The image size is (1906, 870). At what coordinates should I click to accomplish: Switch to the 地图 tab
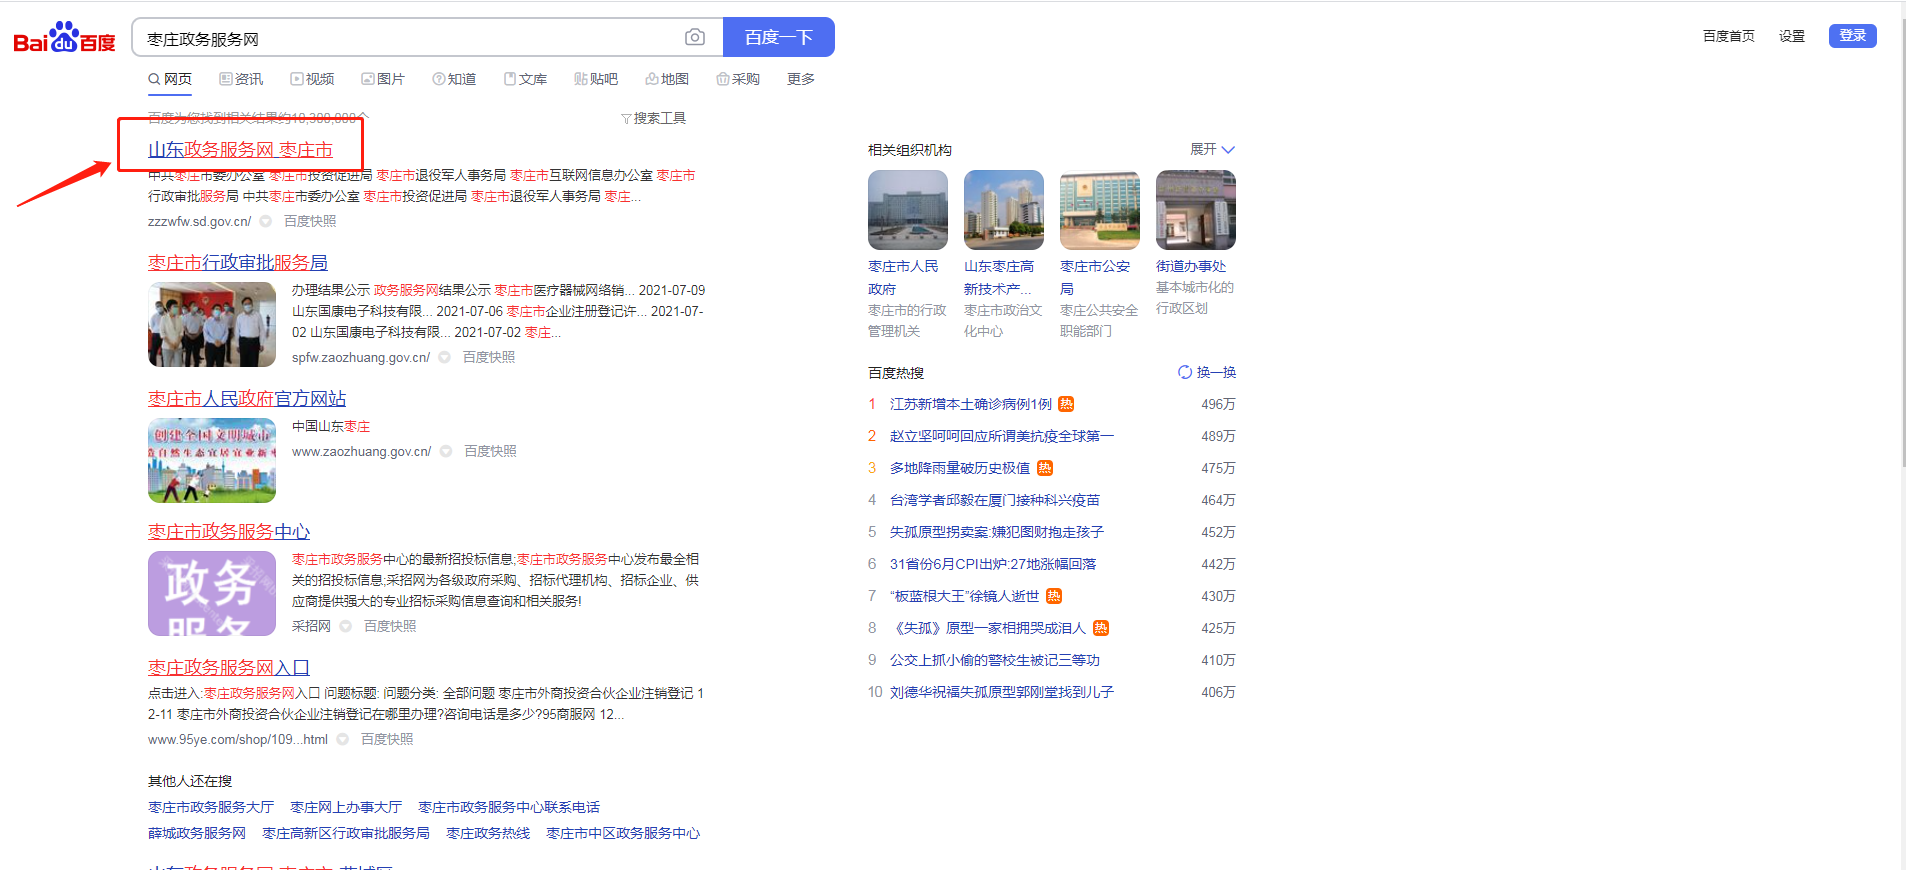667,79
